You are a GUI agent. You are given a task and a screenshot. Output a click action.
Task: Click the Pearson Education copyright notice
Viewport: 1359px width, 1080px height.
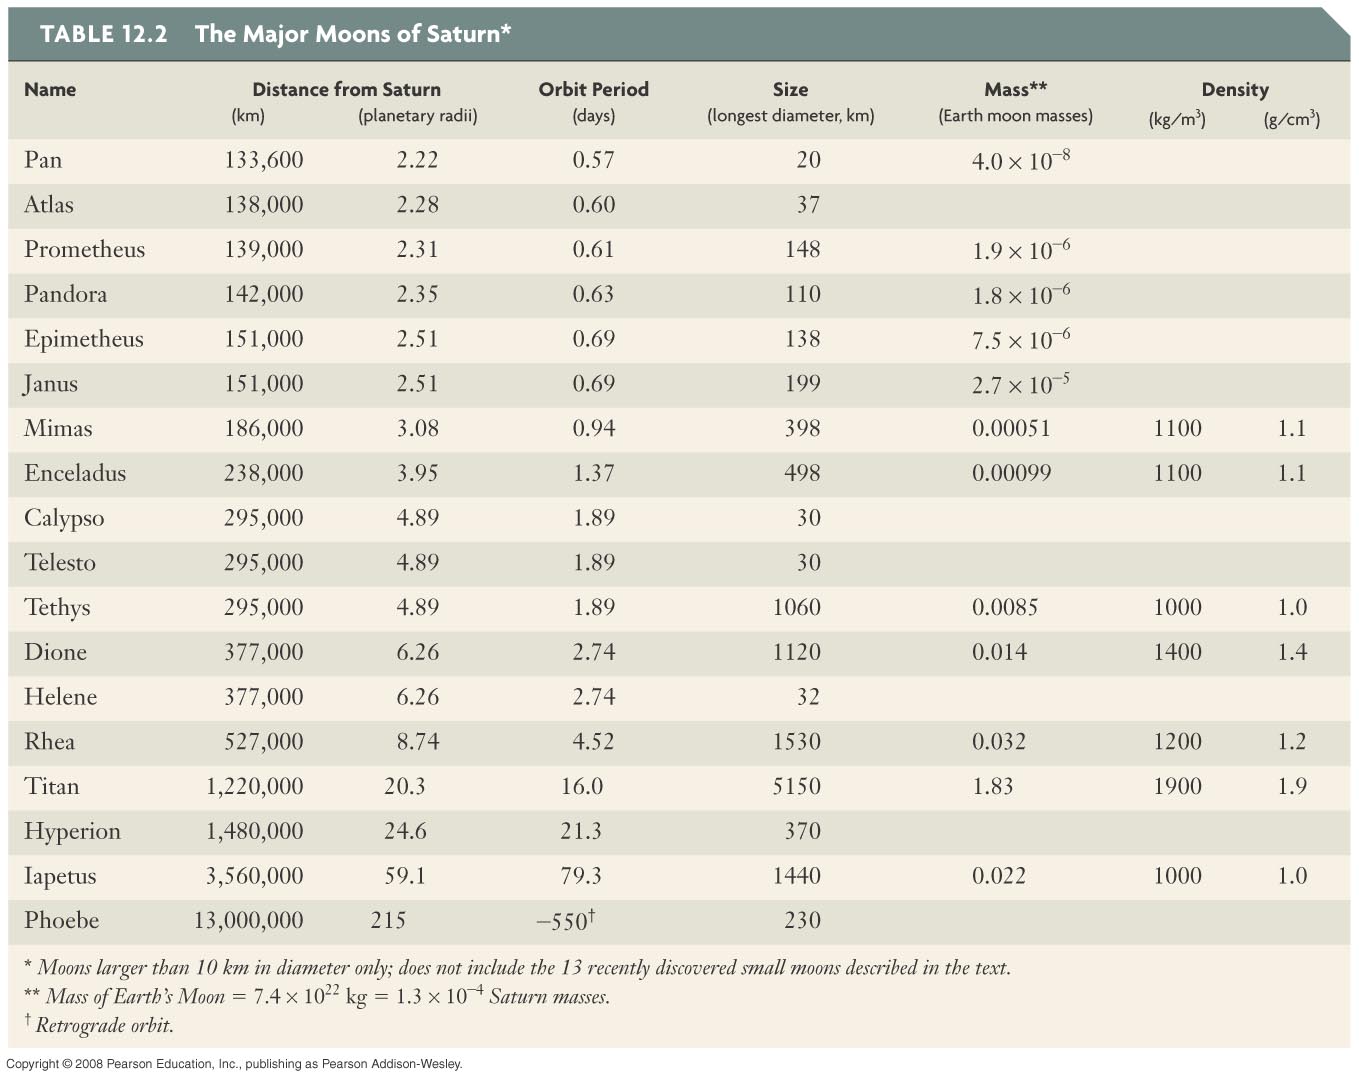(x=234, y=1064)
